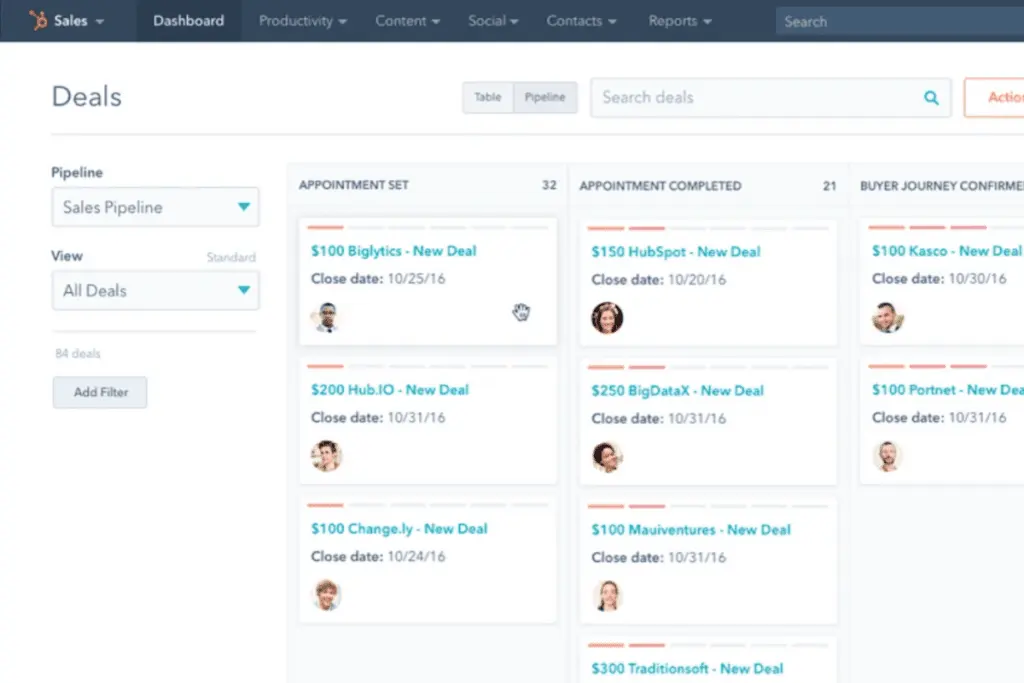Click the search deals magnifier icon
Image resolution: width=1024 pixels, height=683 pixels.
click(x=931, y=98)
